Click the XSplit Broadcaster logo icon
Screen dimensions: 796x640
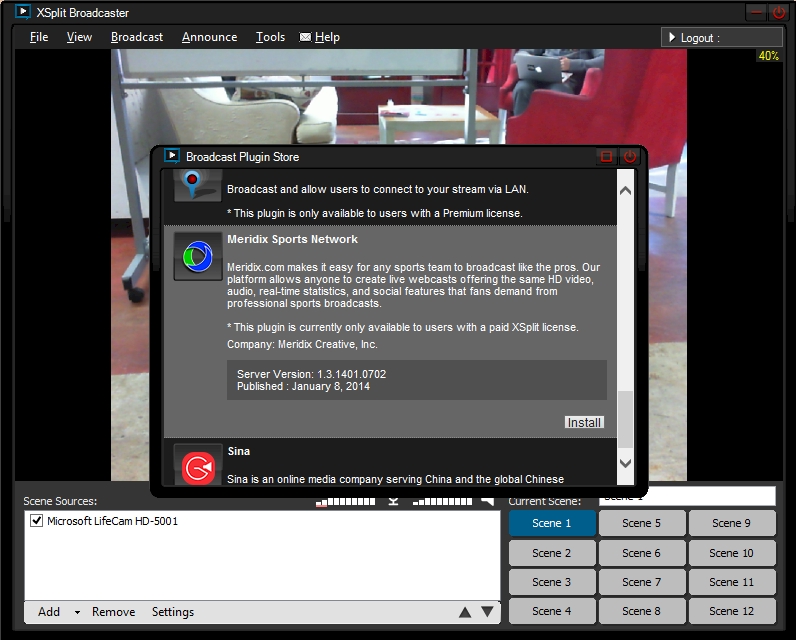[x=22, y=13]
